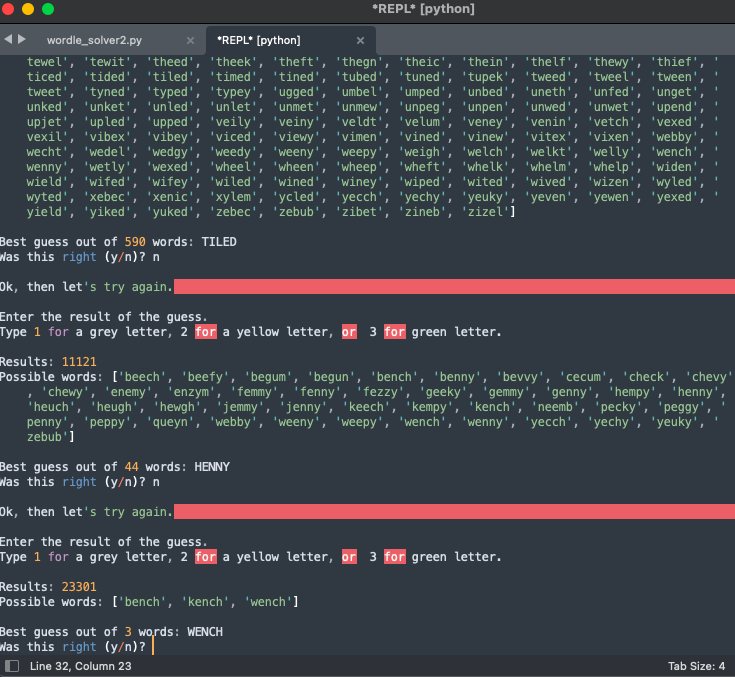735x677 pixels.
Task: Switch to *REPL* [python] tab
Action: 258,40
